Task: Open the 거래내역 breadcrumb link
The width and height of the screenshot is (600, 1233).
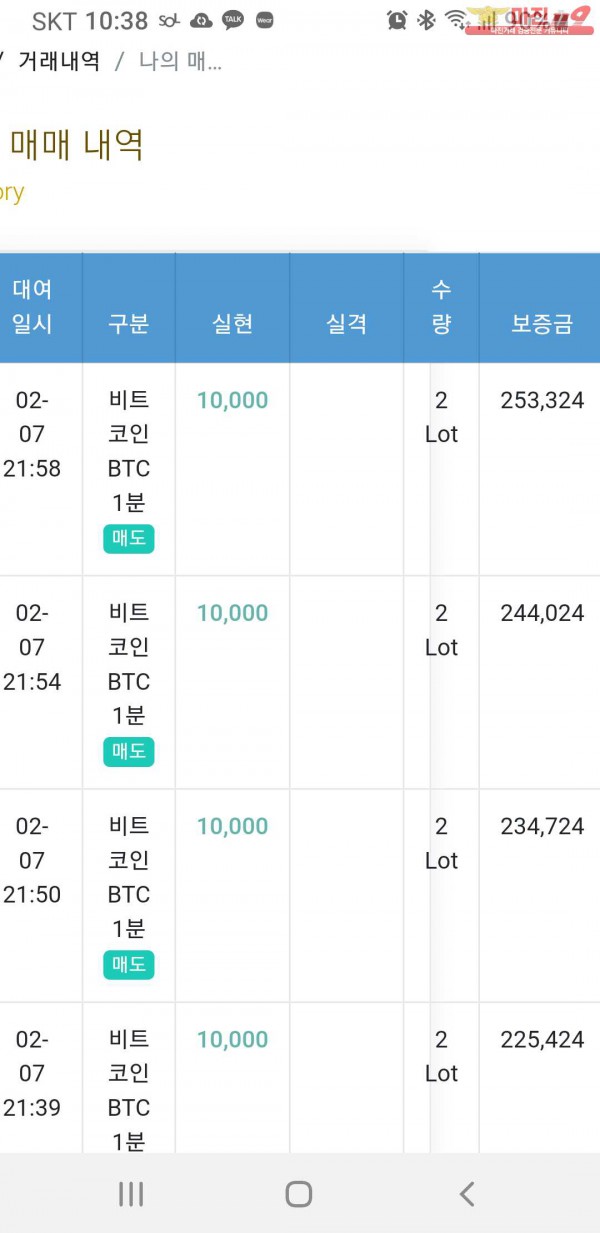Action: coord(59,61)
